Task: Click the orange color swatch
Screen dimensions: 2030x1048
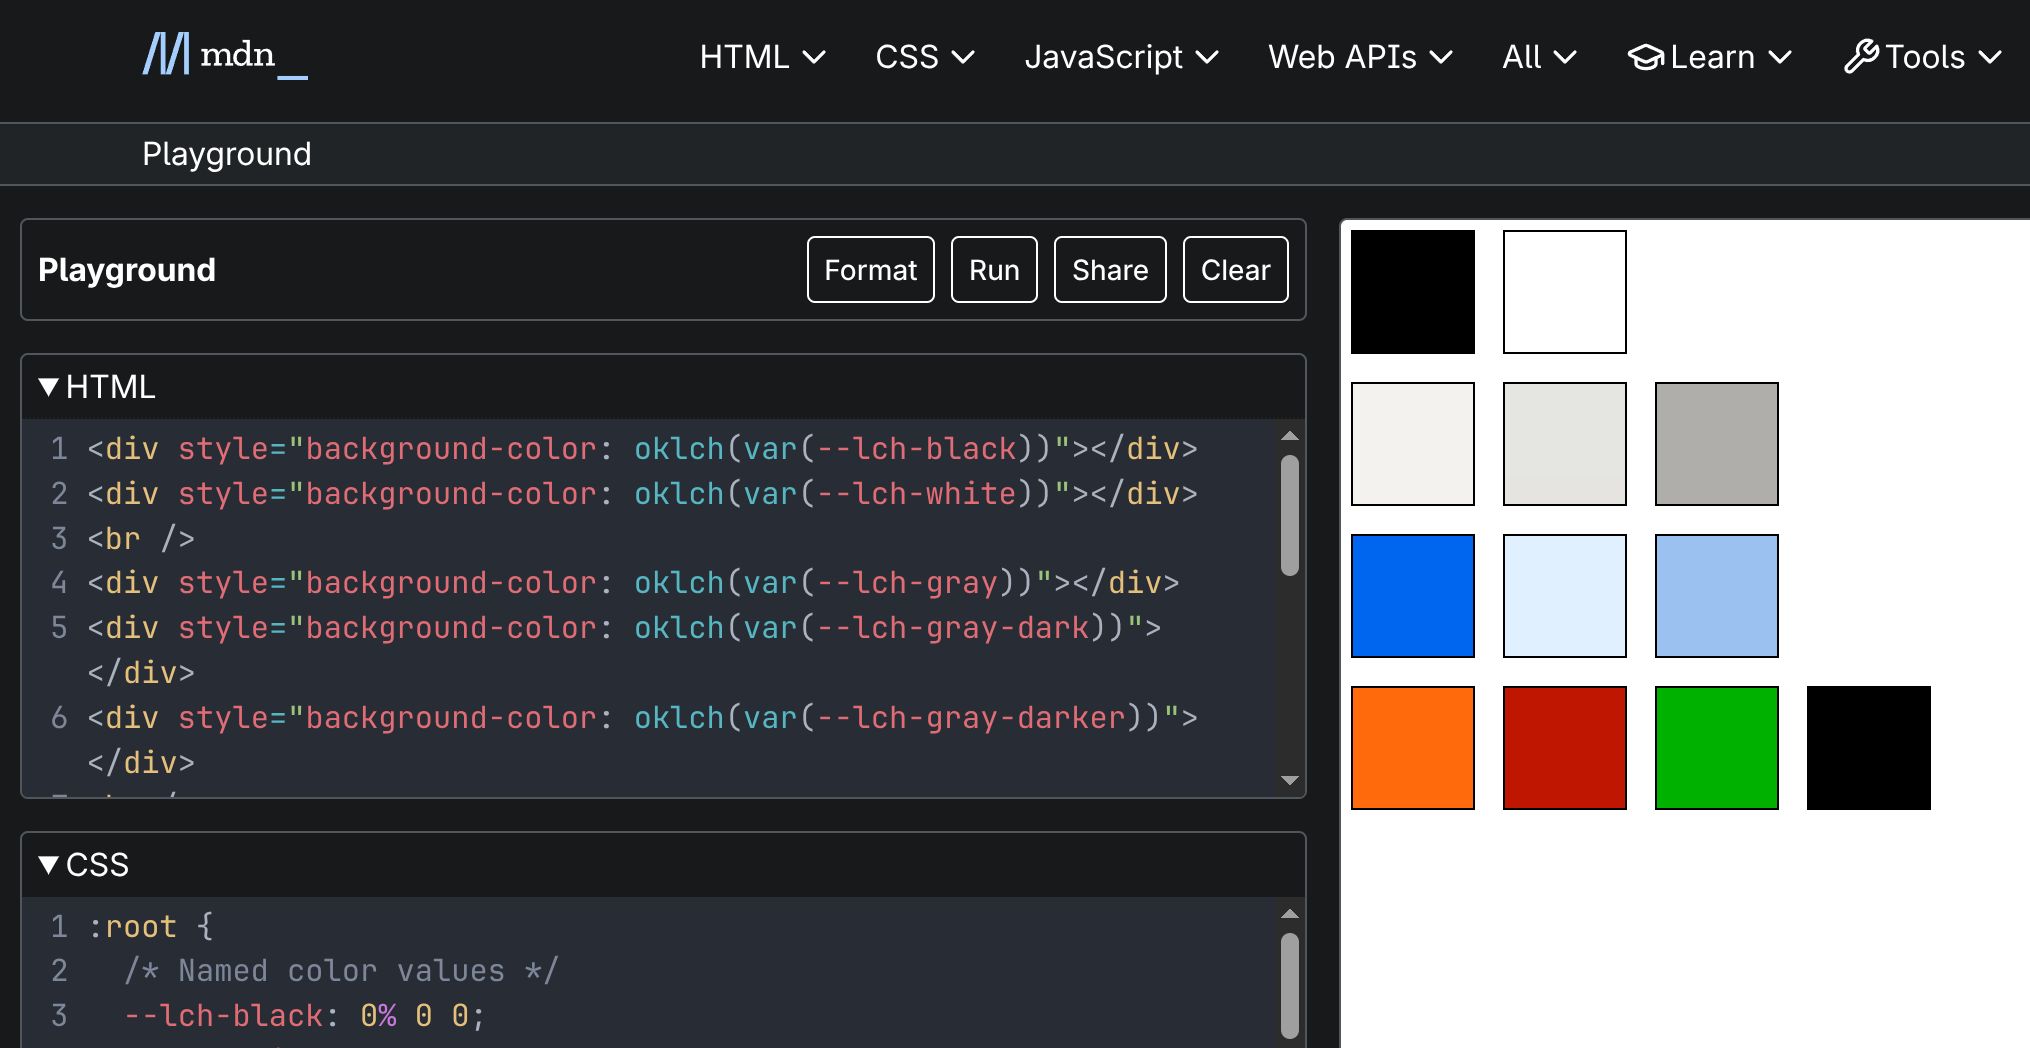Action: [x=1412, y=748]
